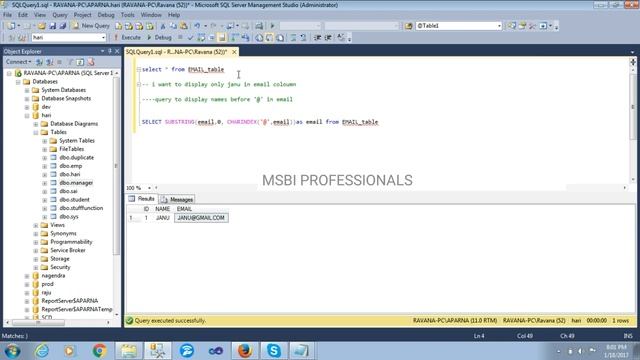
Task: Click the Object Explorer horizontal scrollbar
Action: coord(38,322)
